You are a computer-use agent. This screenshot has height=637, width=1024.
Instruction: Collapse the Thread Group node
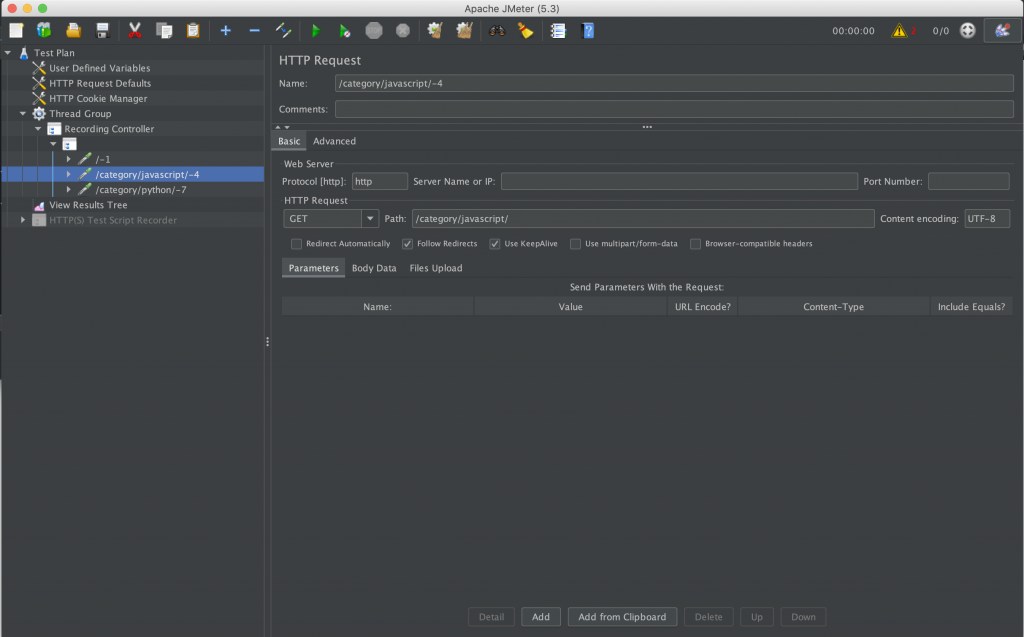point(23,114)
